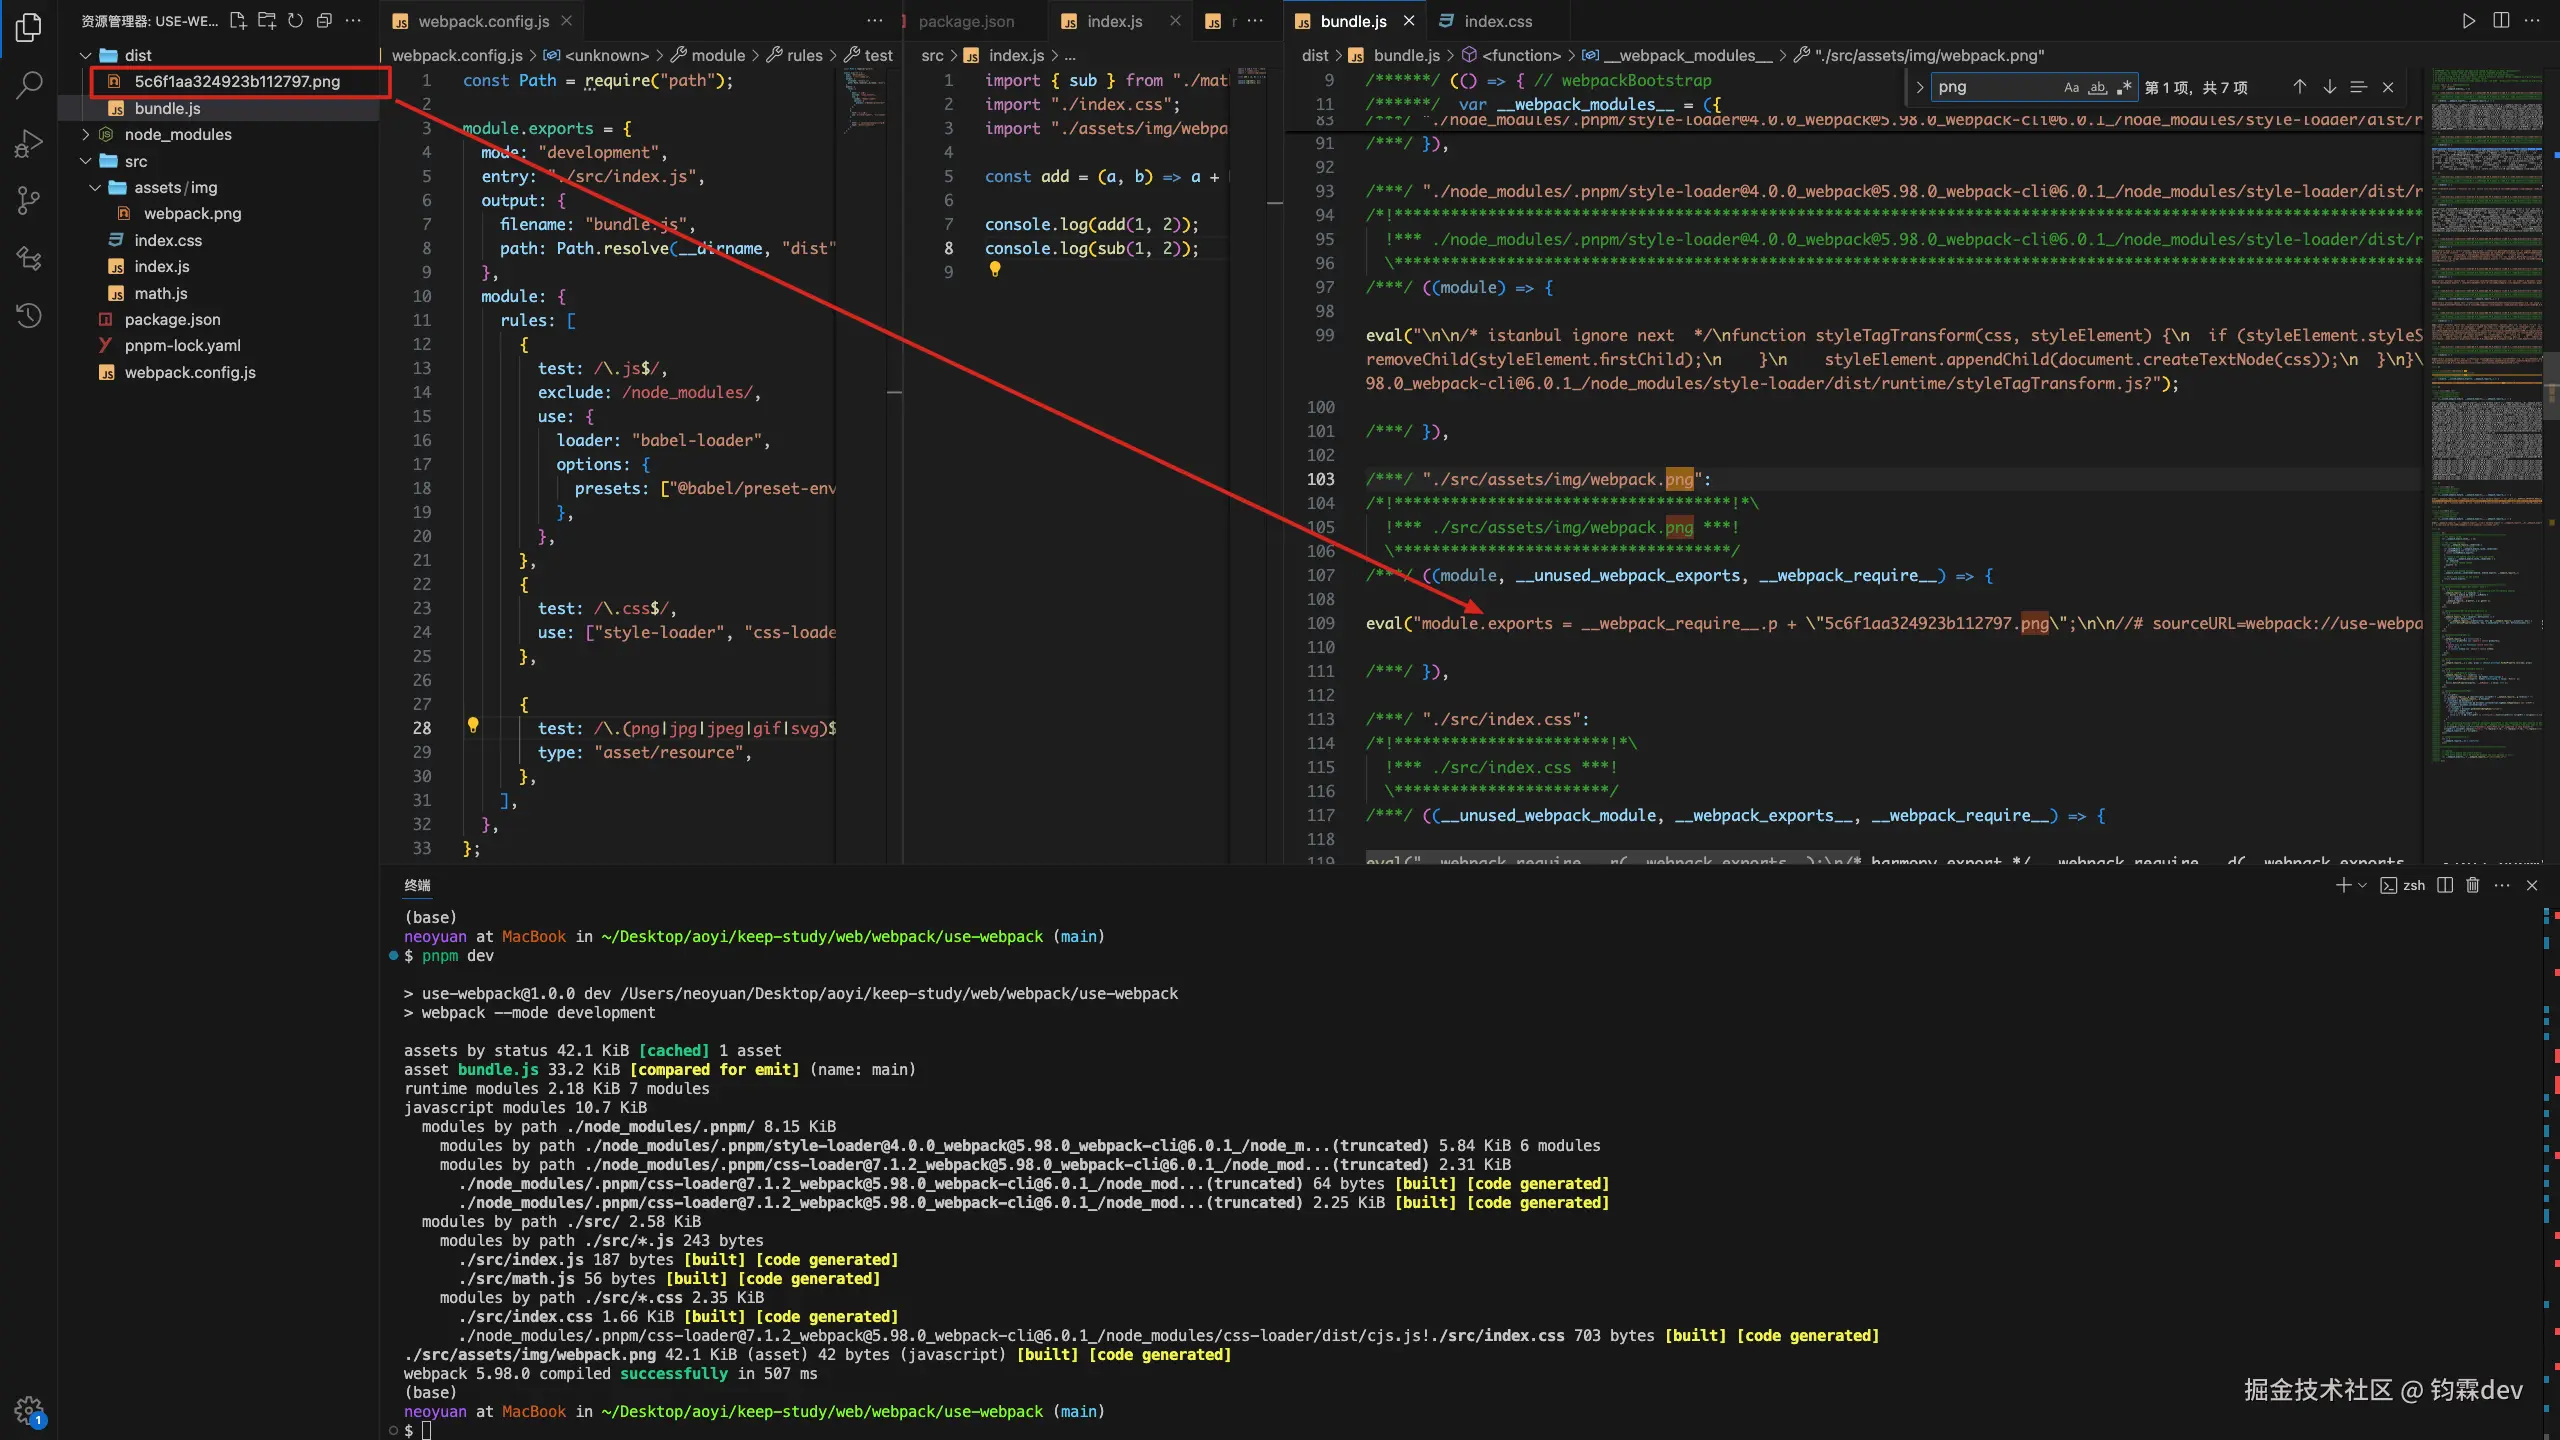Refresh the file explorer

(x=295, y=21)
